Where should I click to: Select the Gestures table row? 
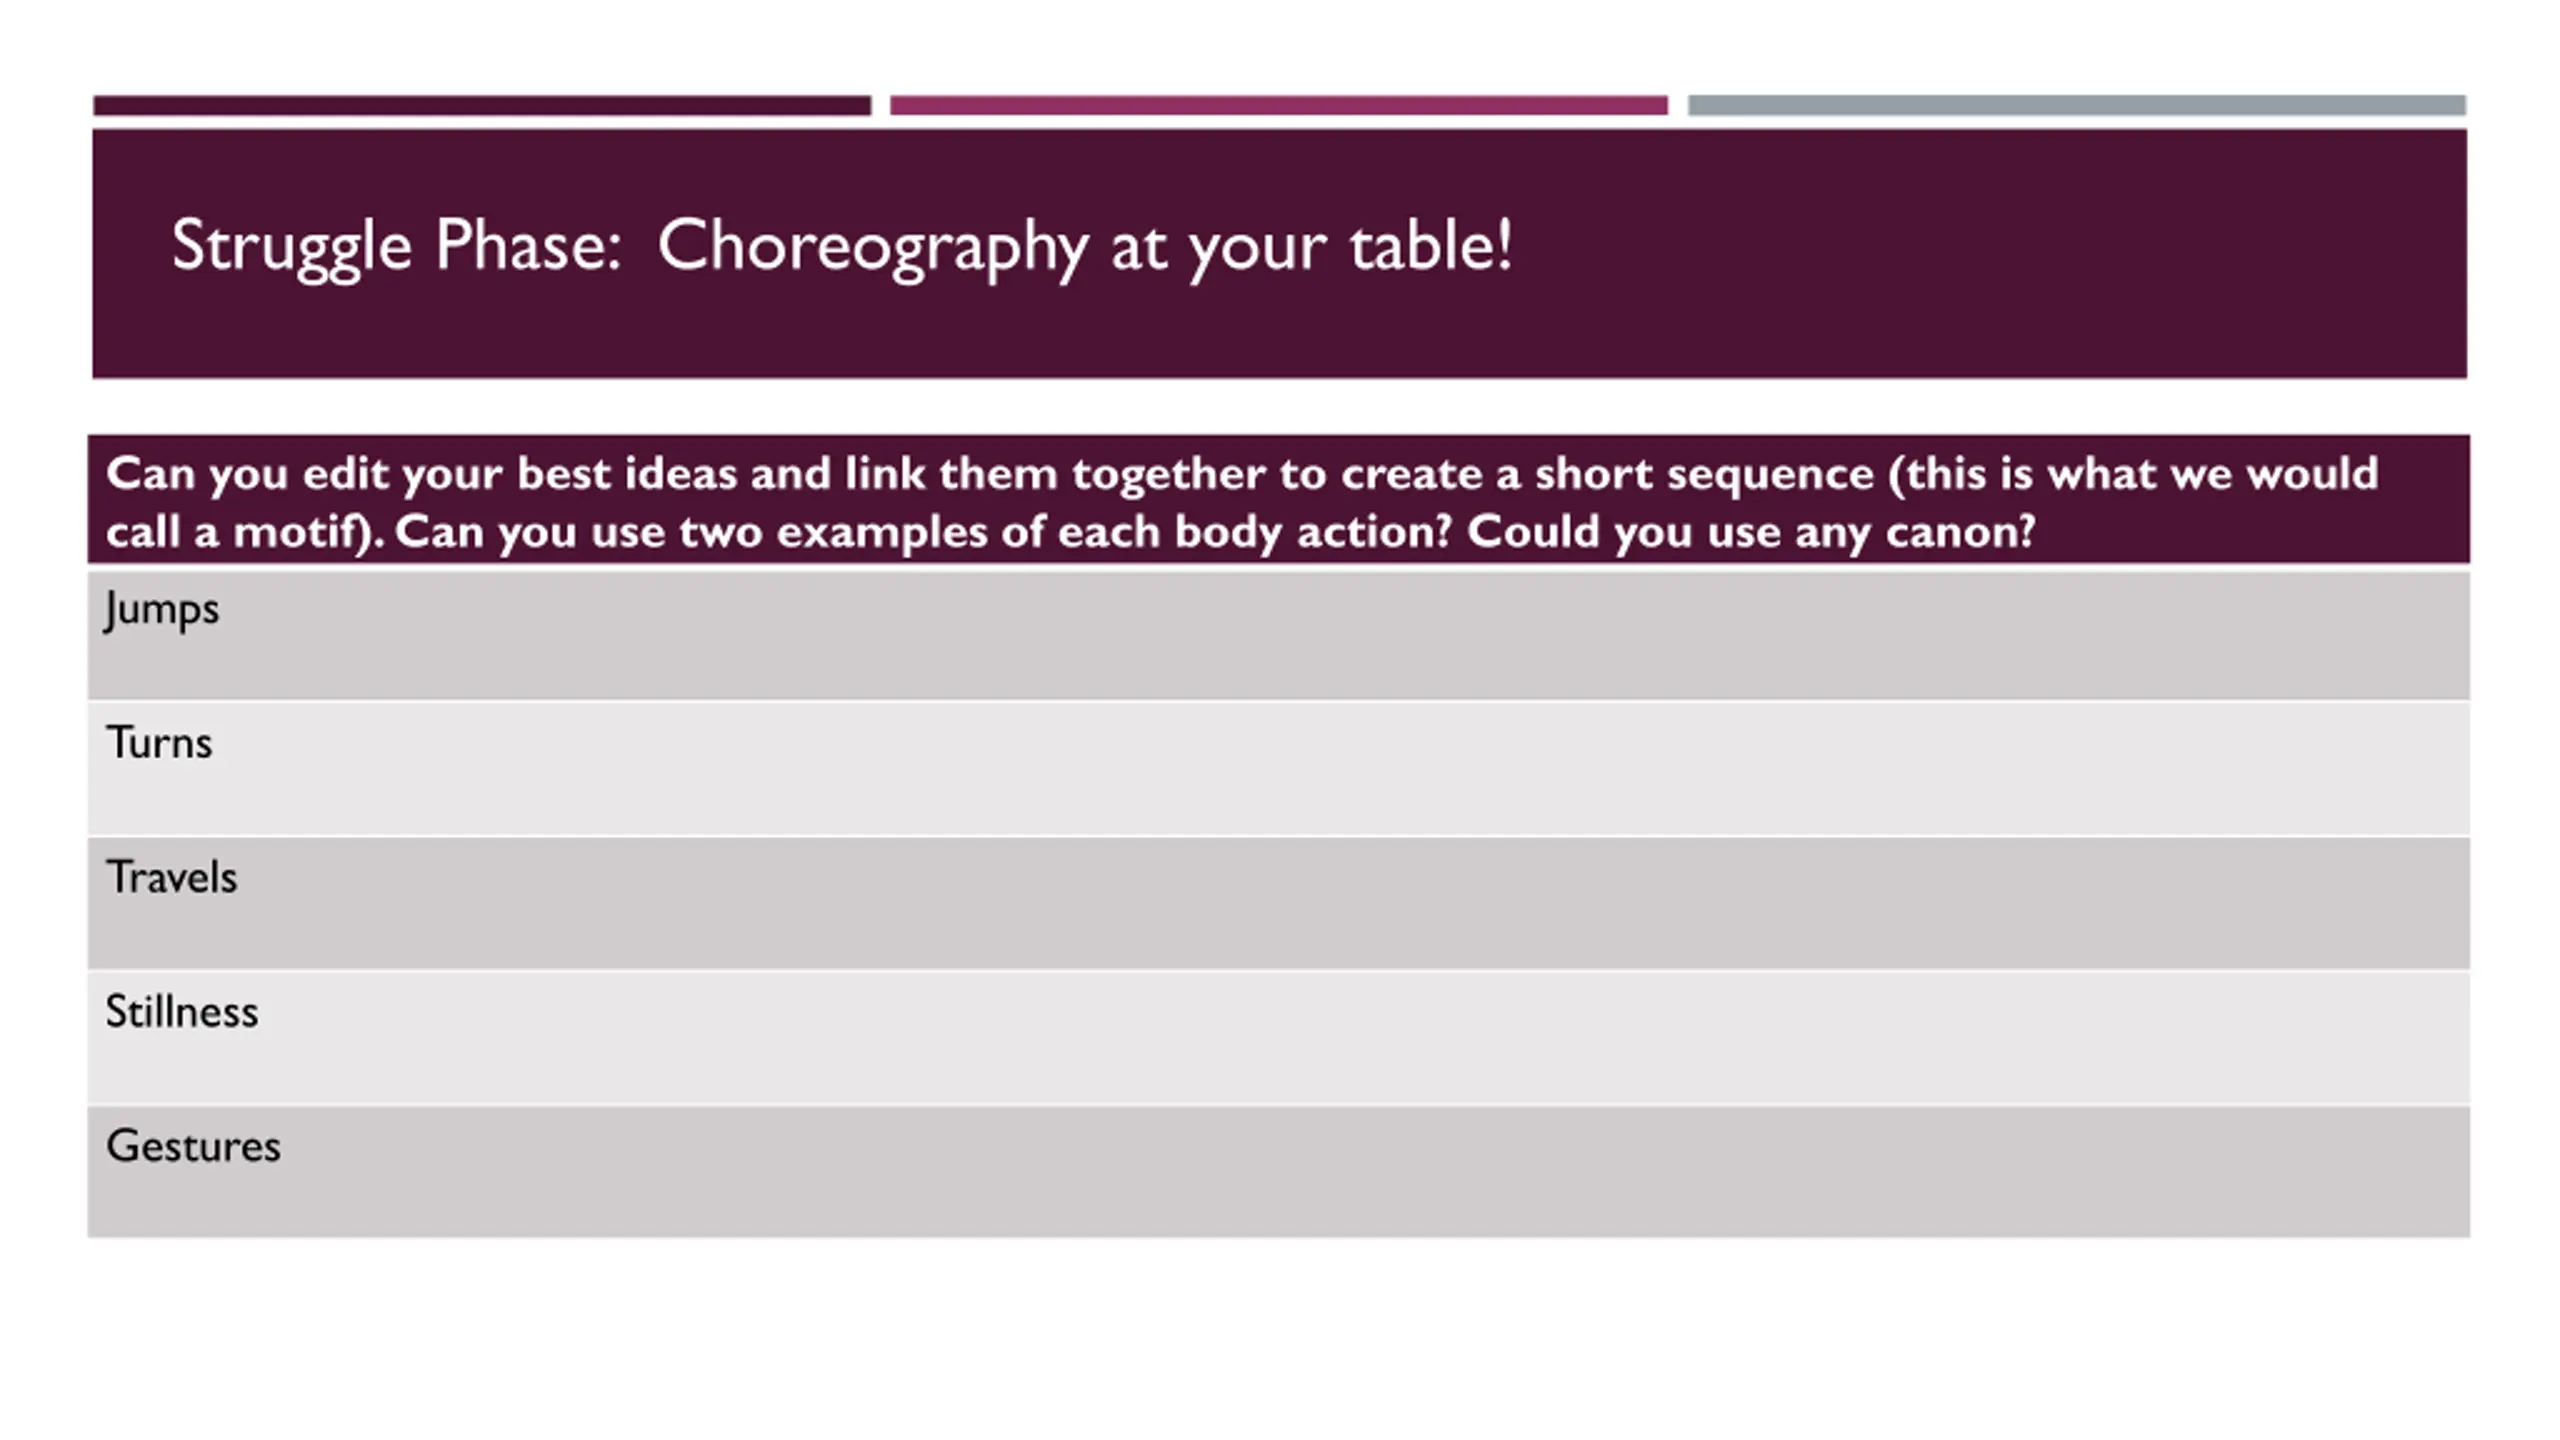pos(1279,1172)
